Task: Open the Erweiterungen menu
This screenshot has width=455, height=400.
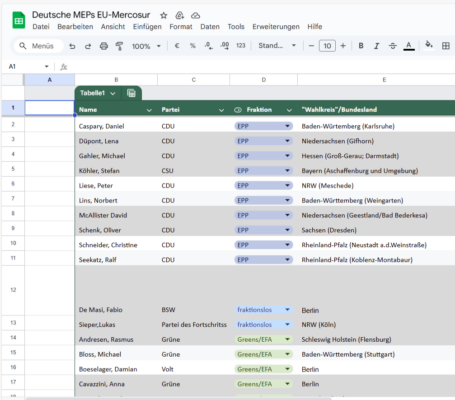Action: 276,27
